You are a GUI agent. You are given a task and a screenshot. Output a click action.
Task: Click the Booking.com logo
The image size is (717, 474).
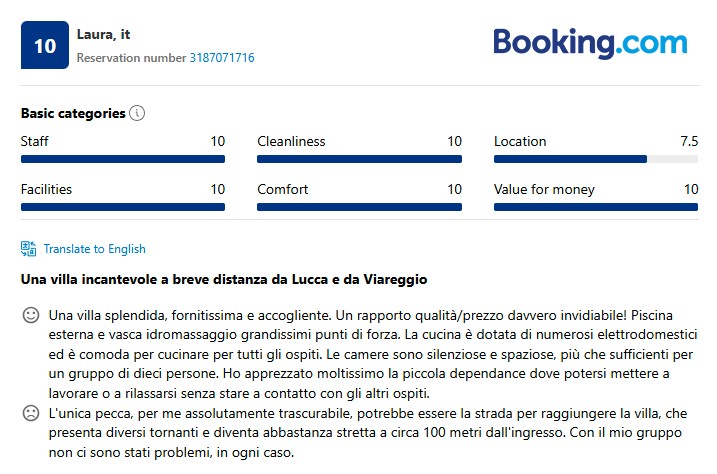590,43
